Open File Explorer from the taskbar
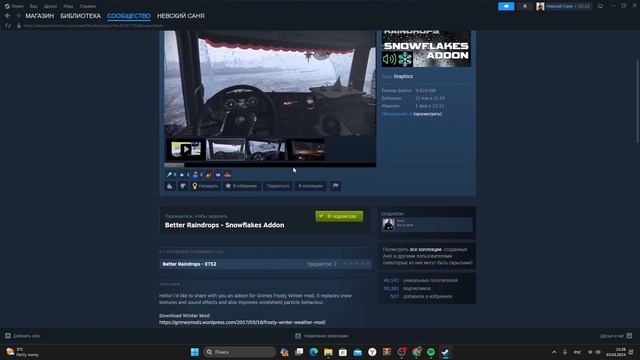 point(328,352)
